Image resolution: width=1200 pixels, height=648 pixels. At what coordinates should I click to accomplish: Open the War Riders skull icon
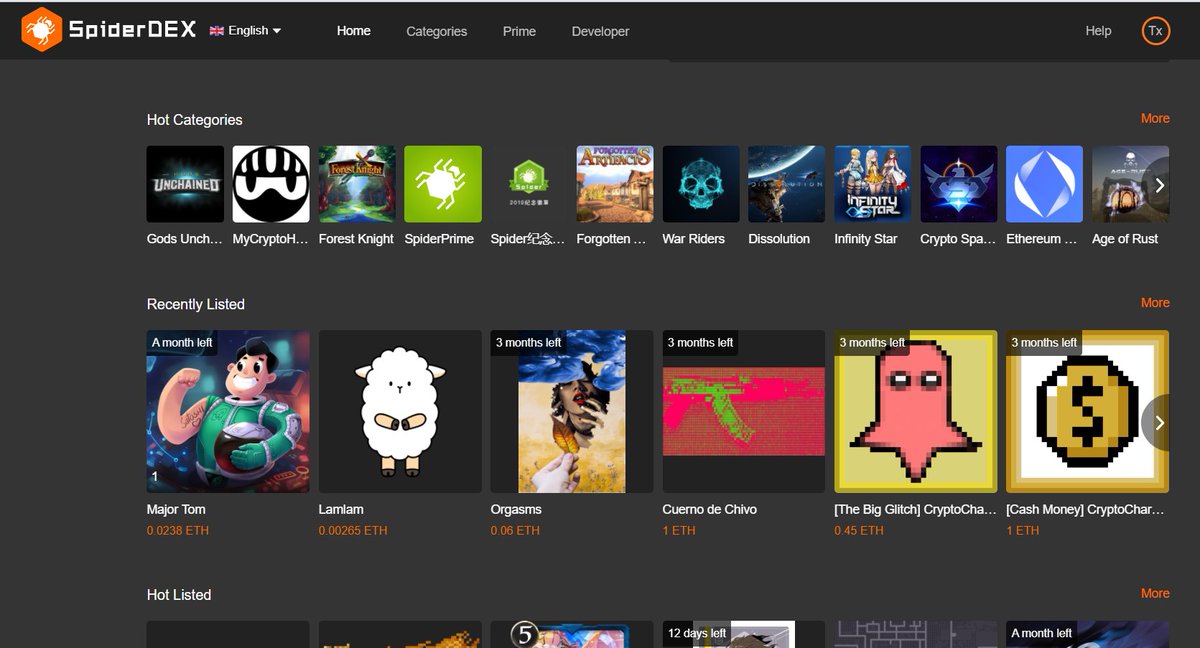pos(701,184)
